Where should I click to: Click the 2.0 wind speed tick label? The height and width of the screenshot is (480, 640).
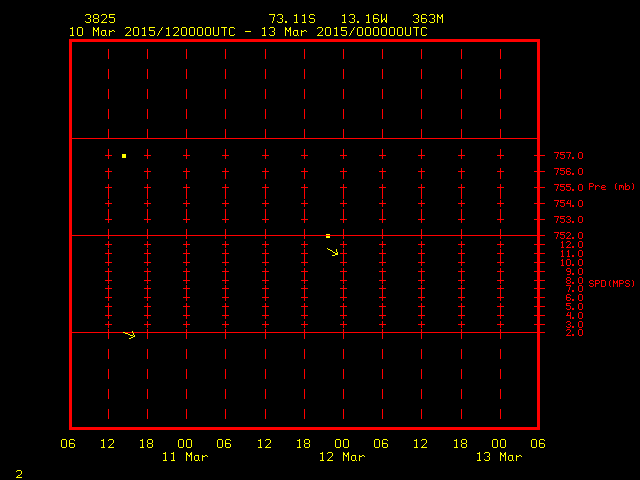(x=573, y=333)
